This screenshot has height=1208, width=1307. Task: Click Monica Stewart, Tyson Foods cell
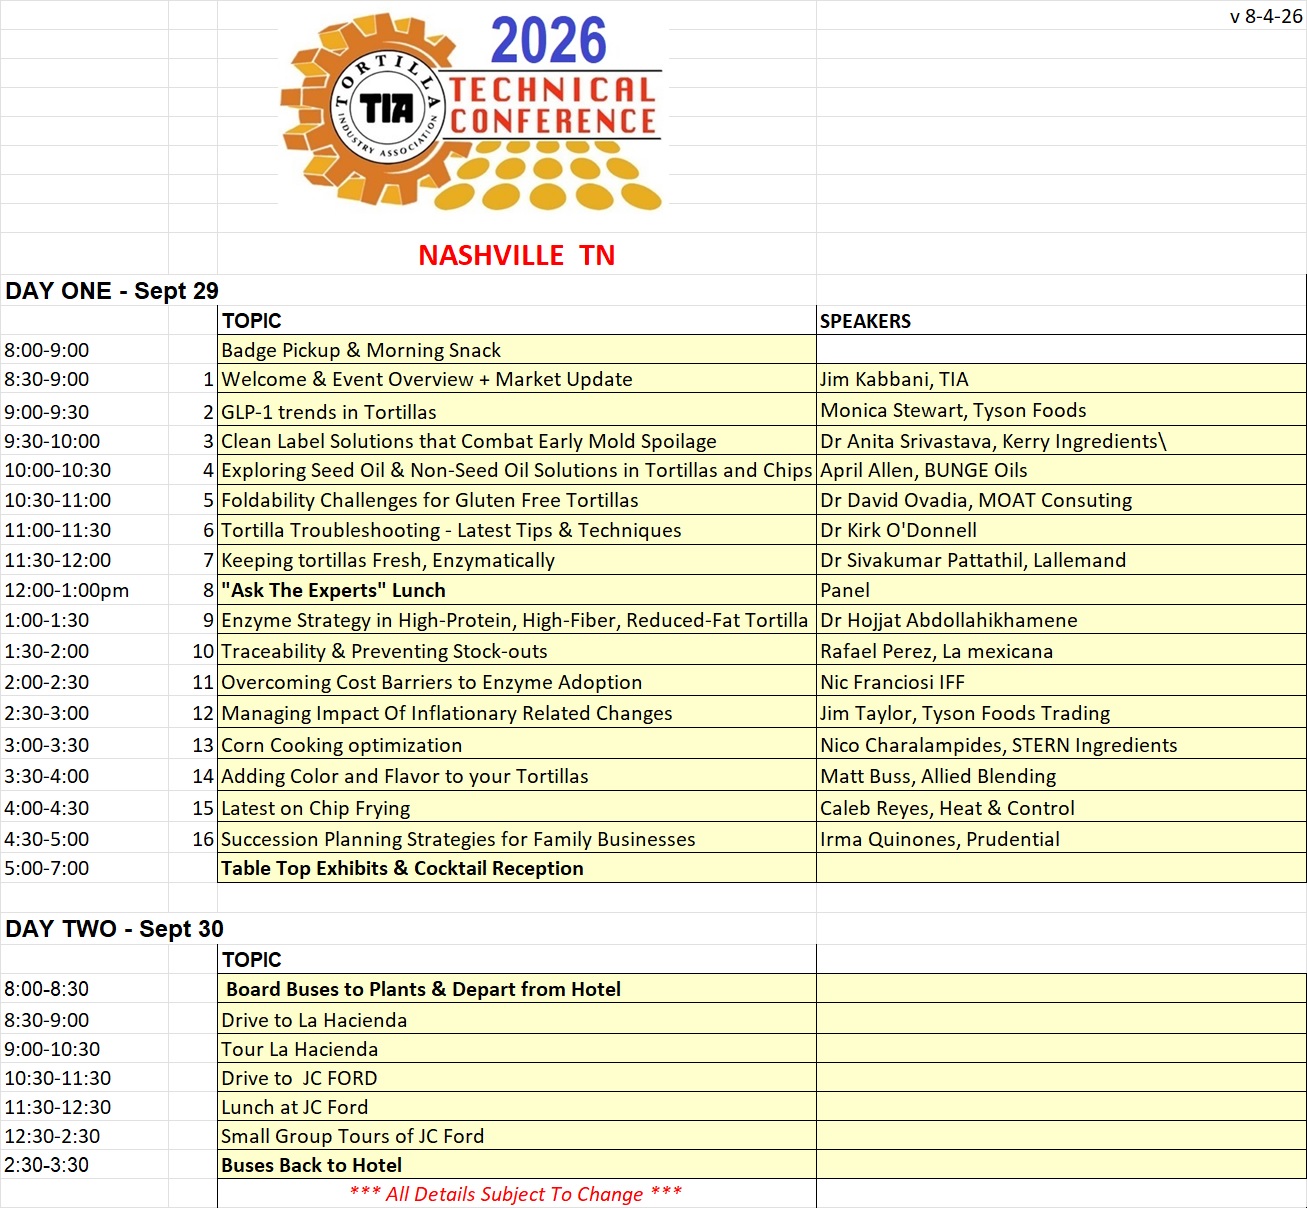click(1061, 410)
